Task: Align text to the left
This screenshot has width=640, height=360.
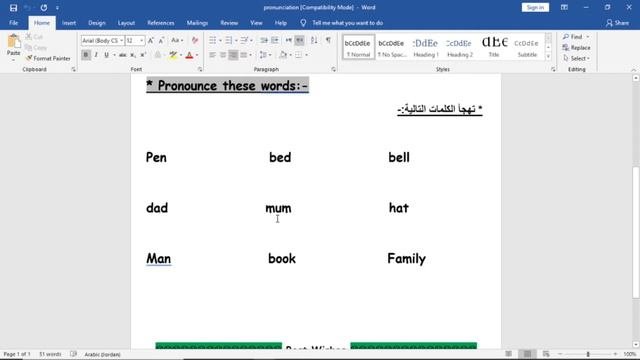Action: tap(212, 55)
